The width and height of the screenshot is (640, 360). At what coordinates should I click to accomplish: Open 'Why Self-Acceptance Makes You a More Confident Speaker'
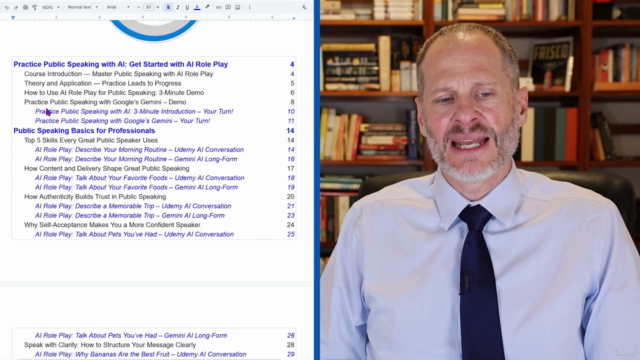point(112,225)
